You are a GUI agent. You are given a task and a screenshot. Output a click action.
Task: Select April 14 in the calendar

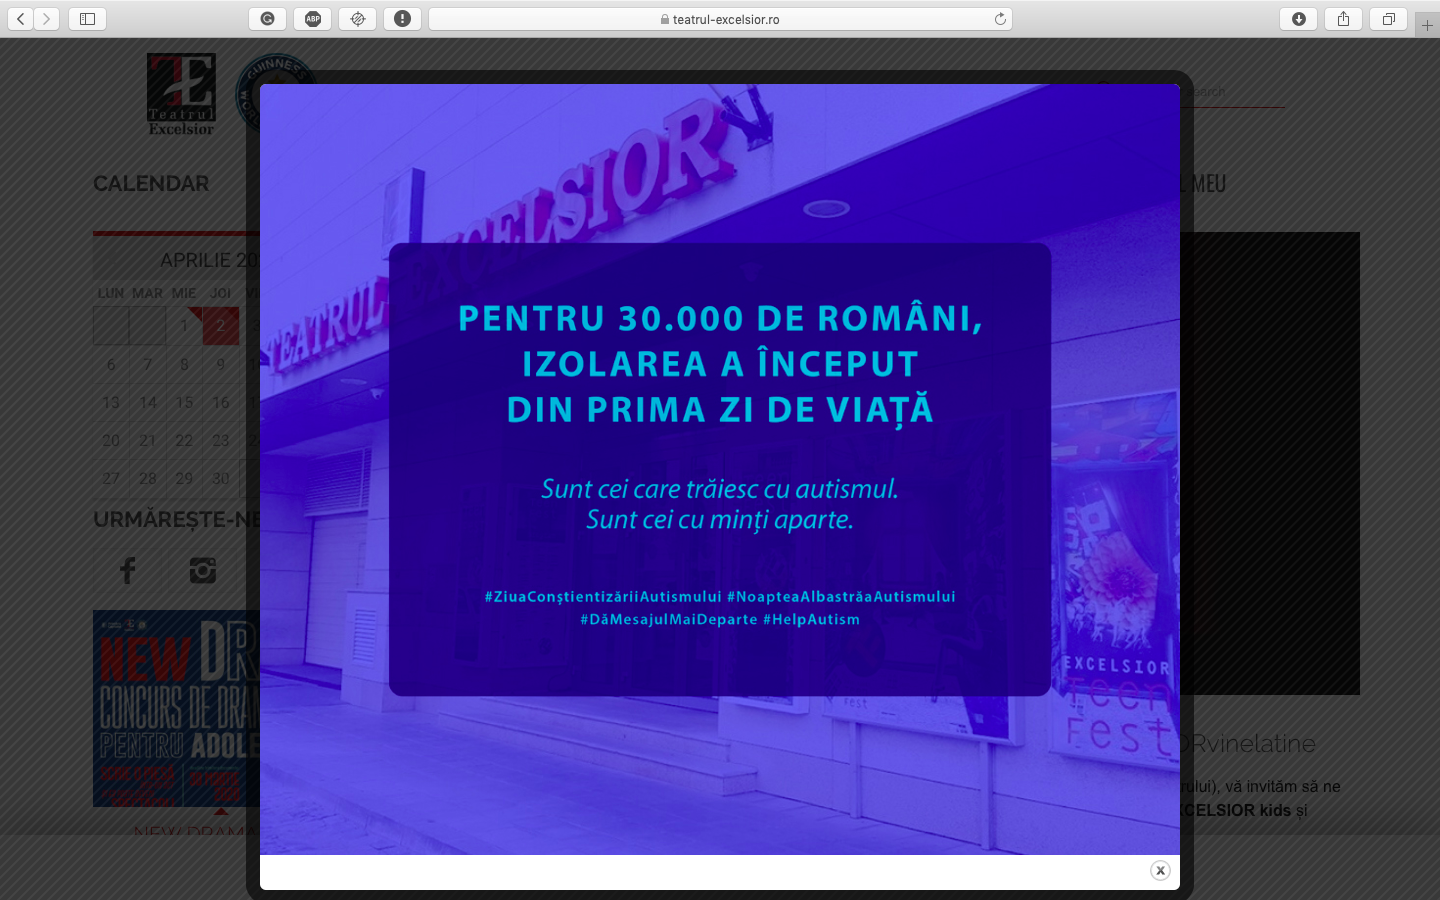point(148,402)
